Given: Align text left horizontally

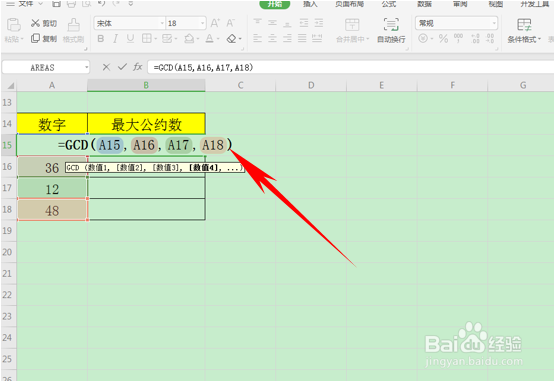Looking at the screenshot, I should pyautogui.click(x=258, y=38).
